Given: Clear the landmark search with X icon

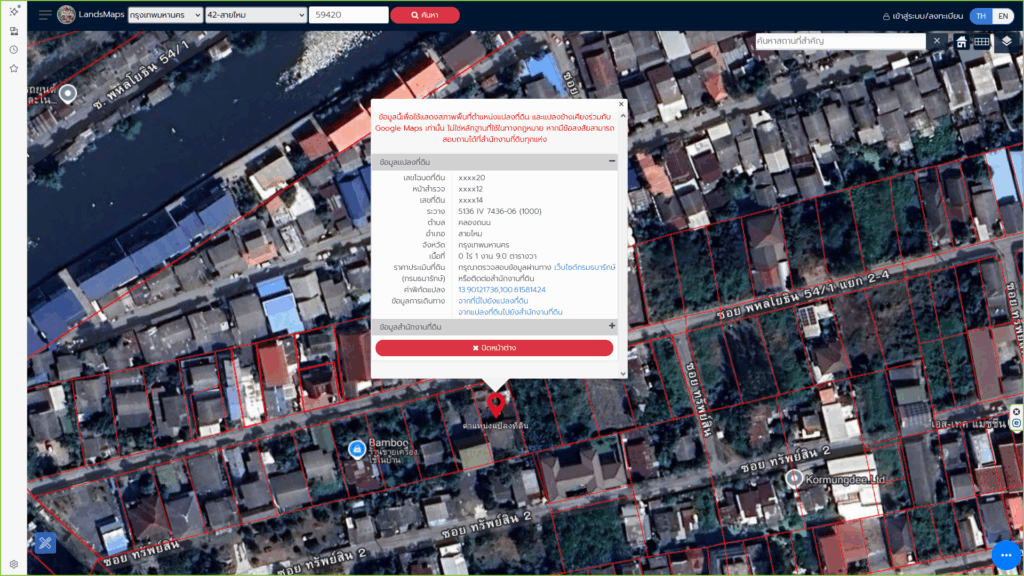Looking at the screenshot, I should [x=937, y=41].
